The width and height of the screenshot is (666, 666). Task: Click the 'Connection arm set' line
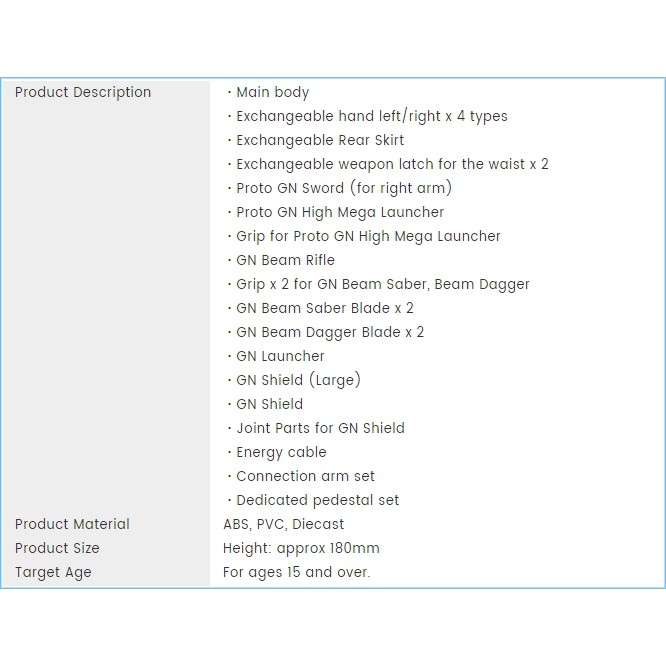(x=305, y=476)
